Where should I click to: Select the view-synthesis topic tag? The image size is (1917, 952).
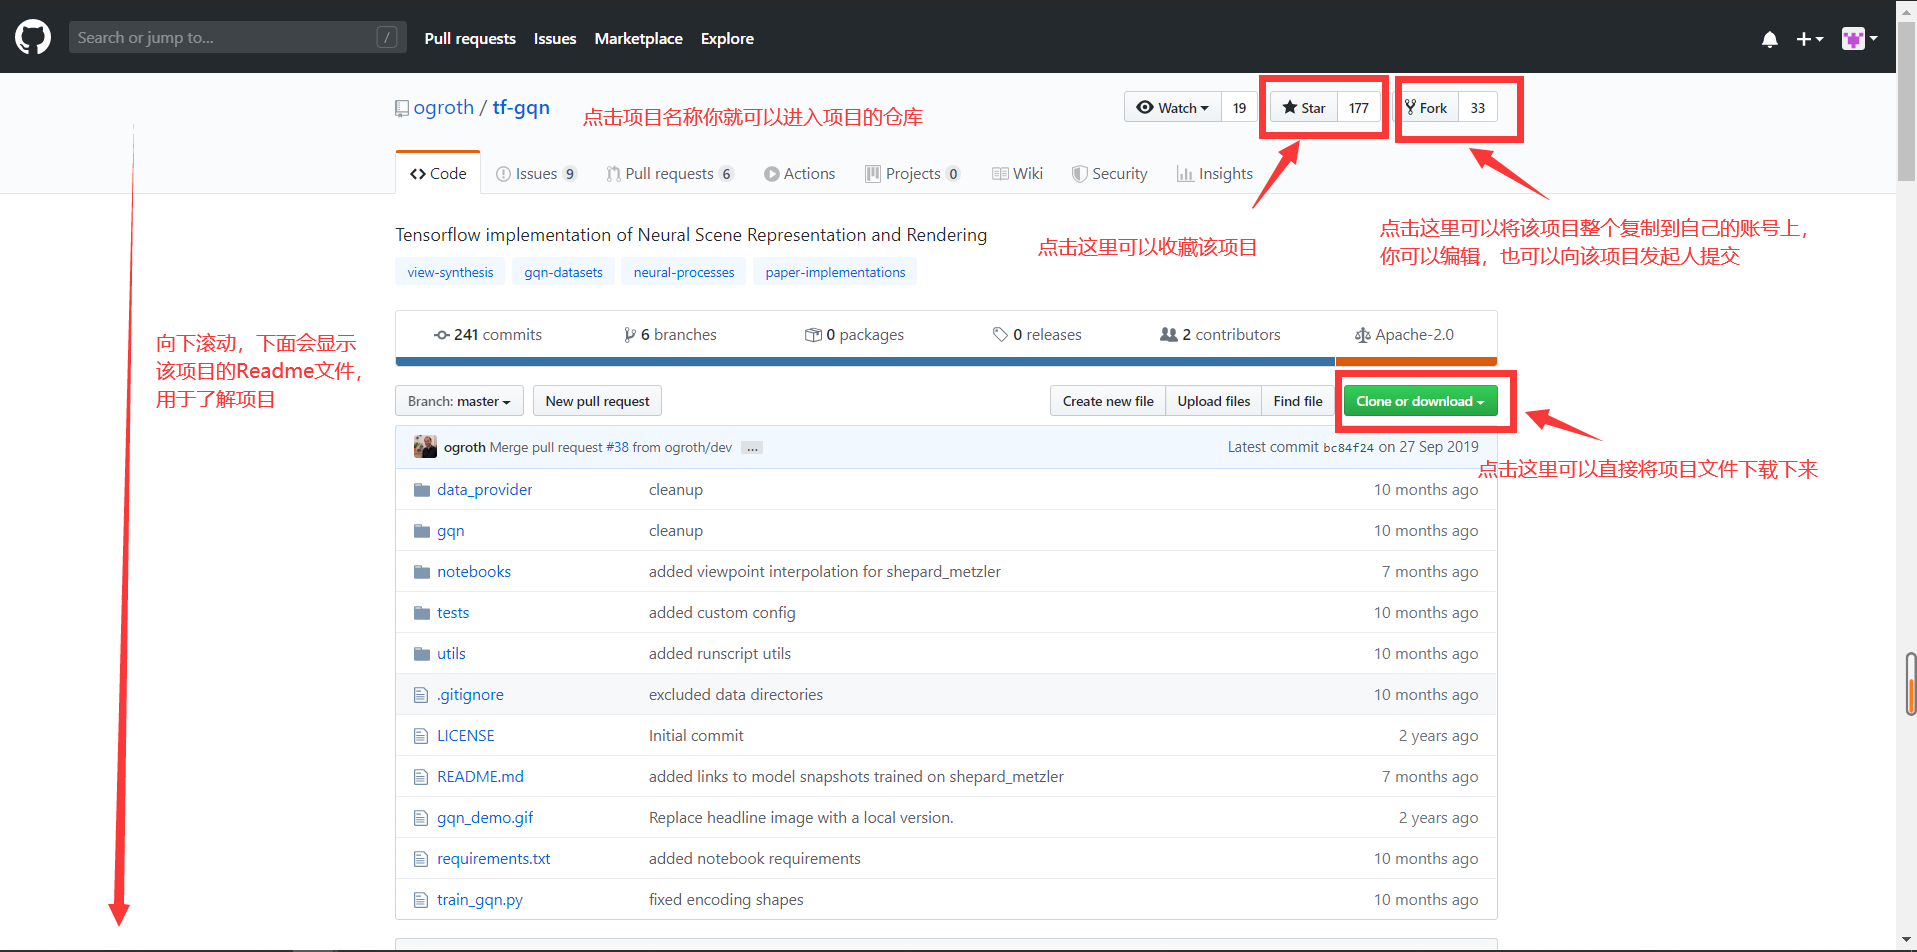tap(450, 272)
